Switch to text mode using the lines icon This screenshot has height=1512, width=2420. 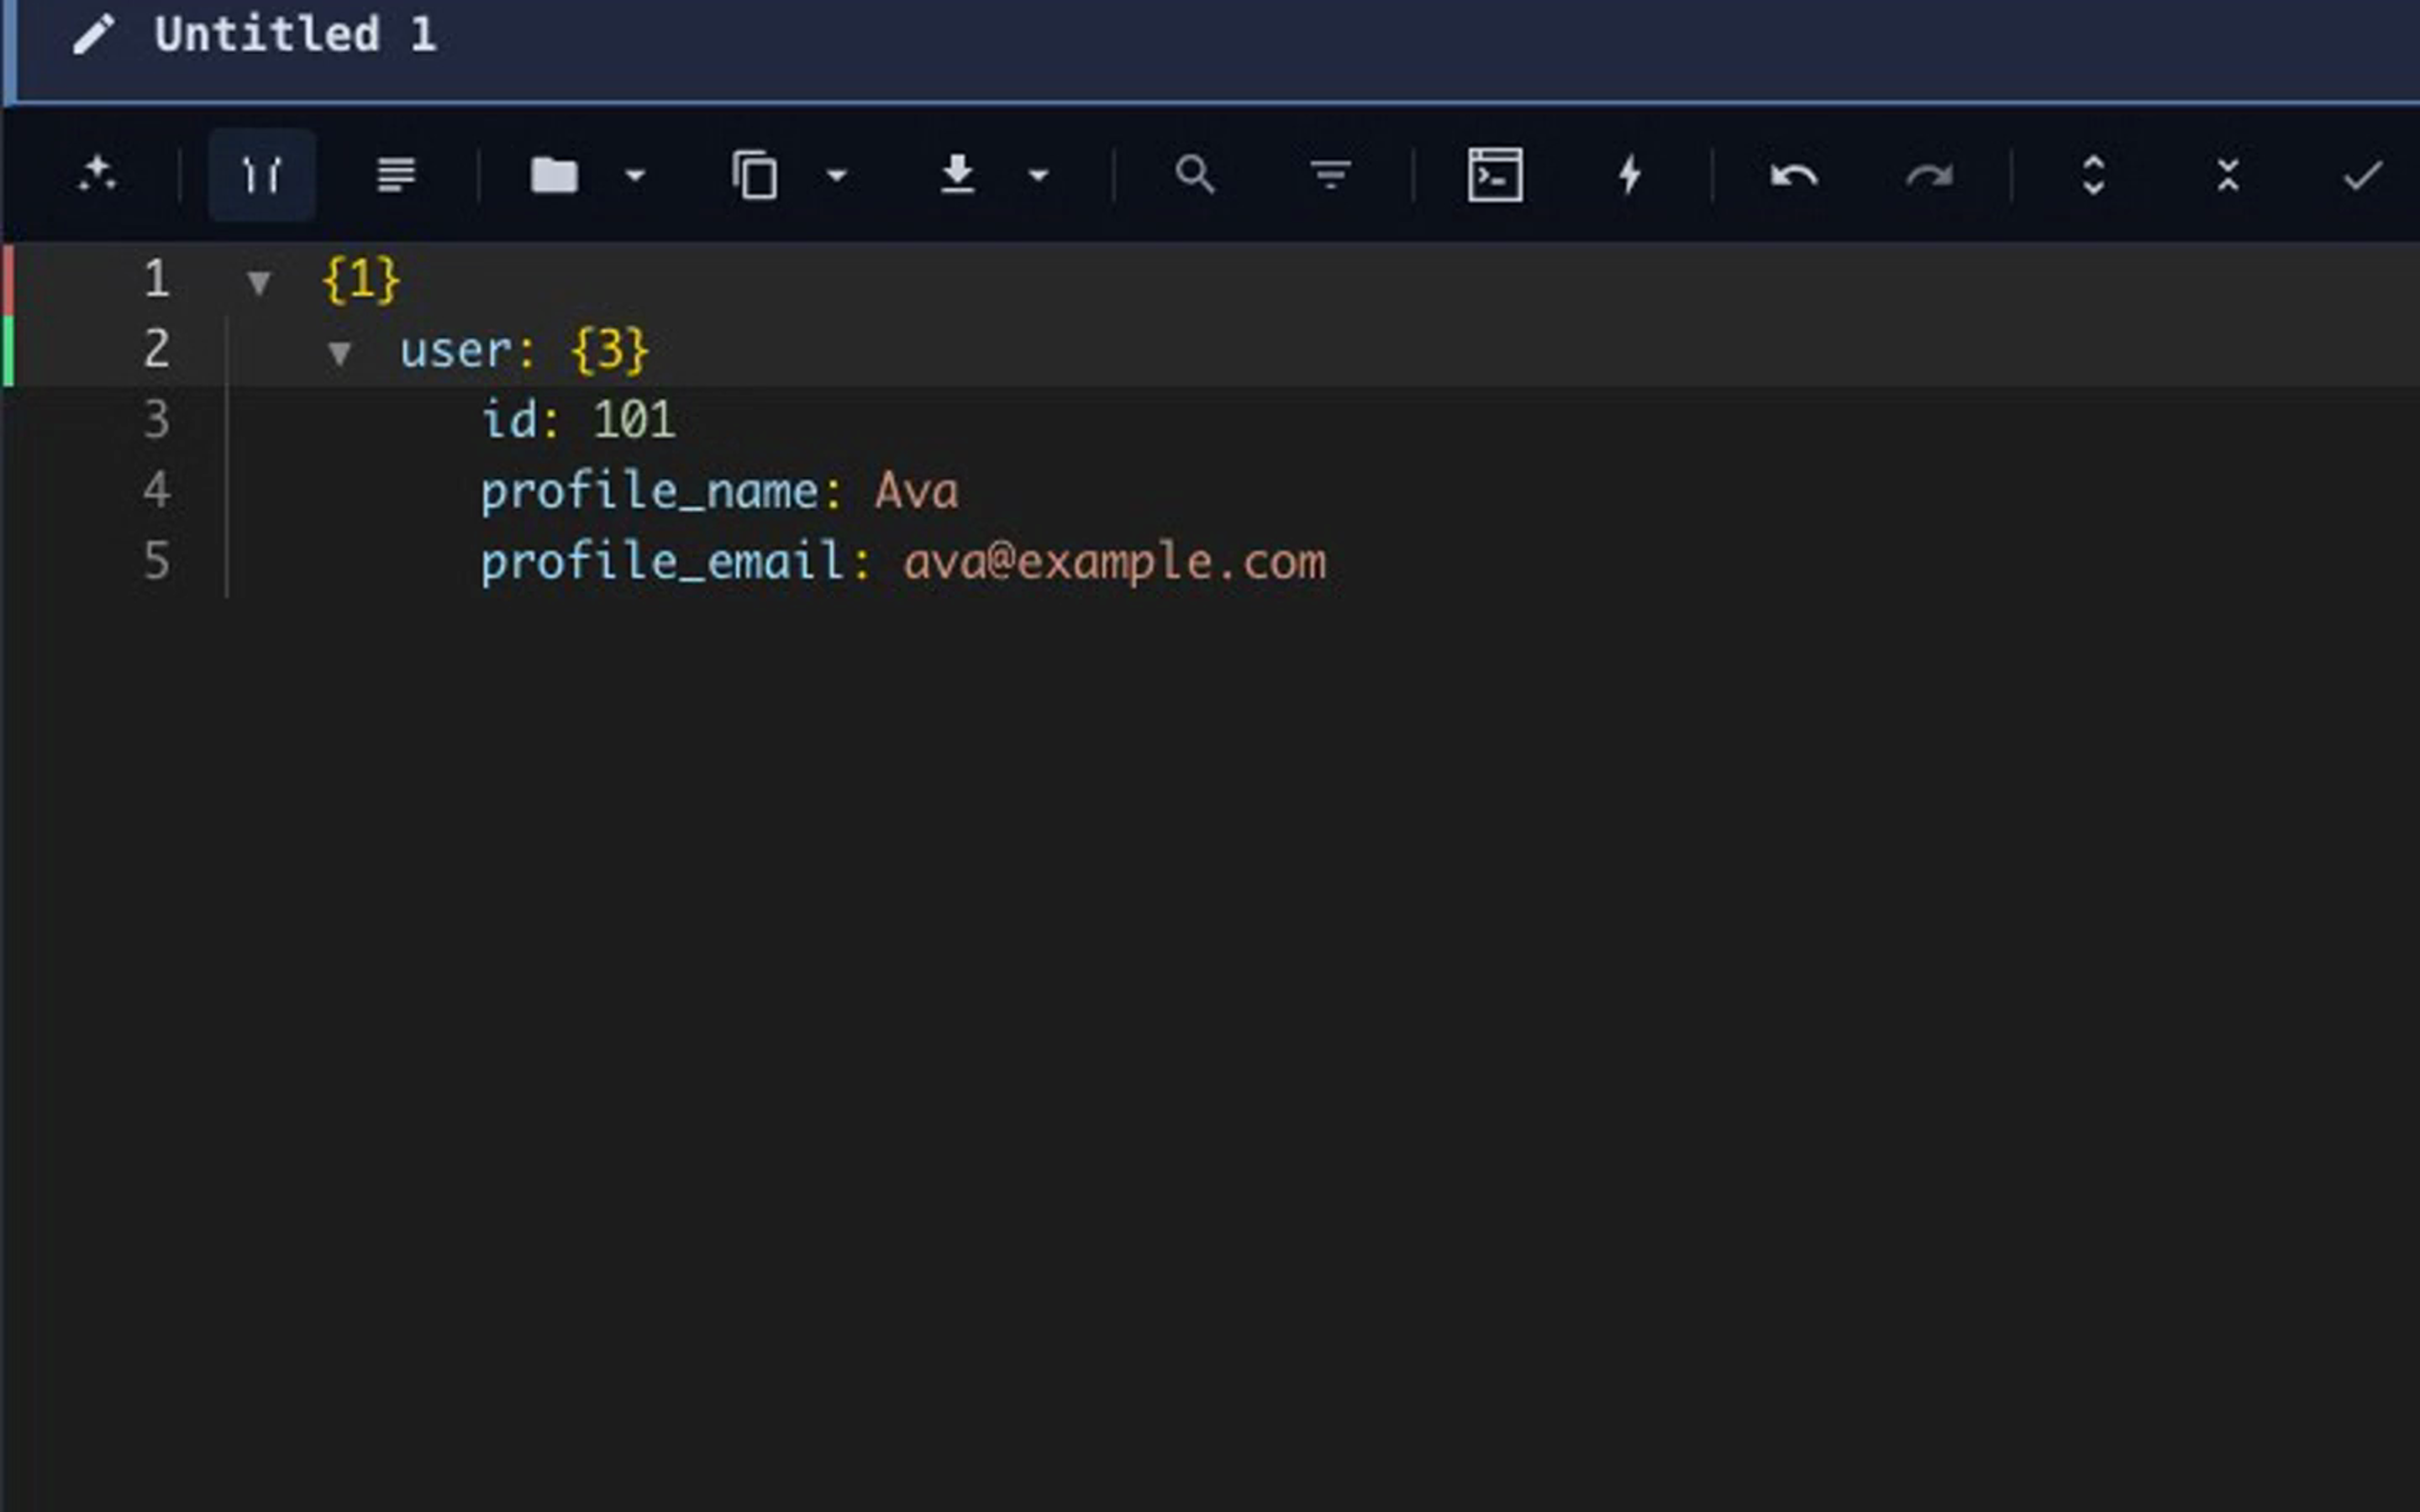point(396,175)
